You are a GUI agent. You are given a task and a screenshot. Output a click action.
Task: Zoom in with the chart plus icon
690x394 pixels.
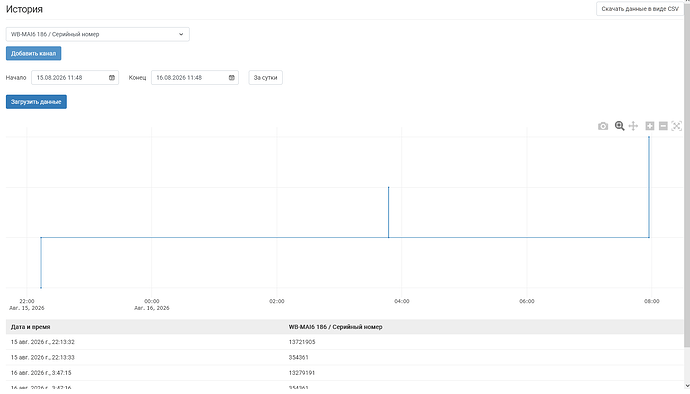click(x=650, y=126)
